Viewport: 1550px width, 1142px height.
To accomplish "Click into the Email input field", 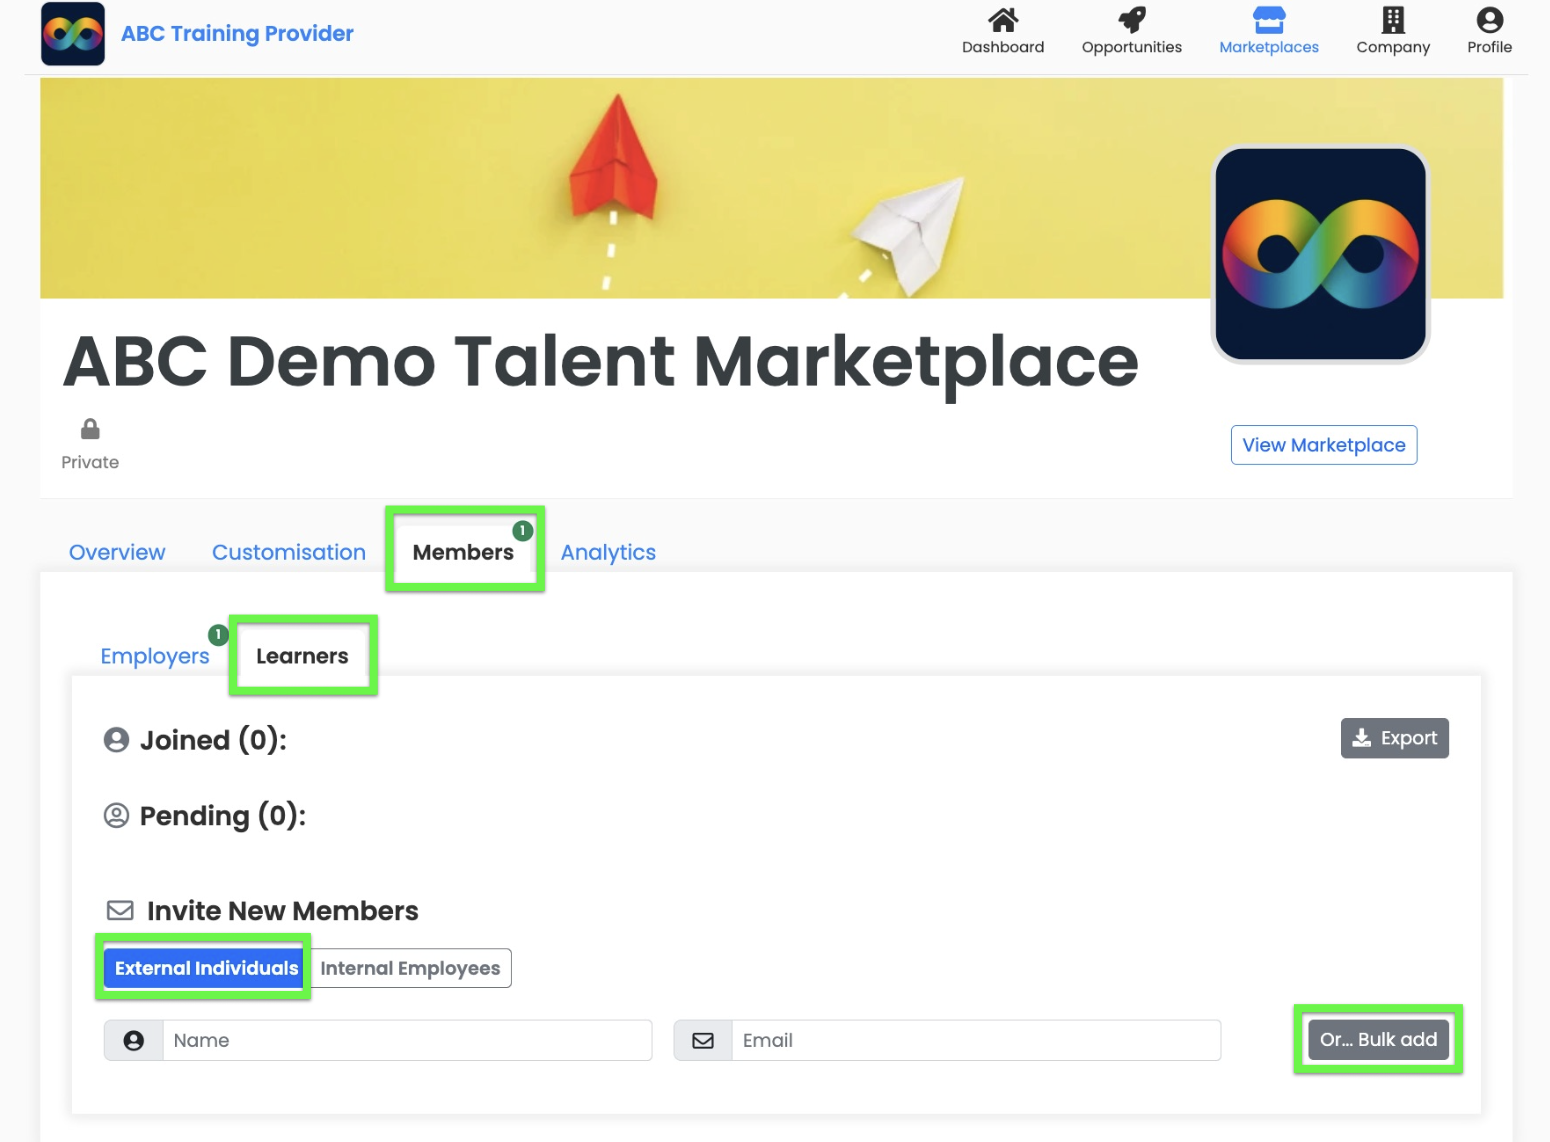I will (976, 1041).
